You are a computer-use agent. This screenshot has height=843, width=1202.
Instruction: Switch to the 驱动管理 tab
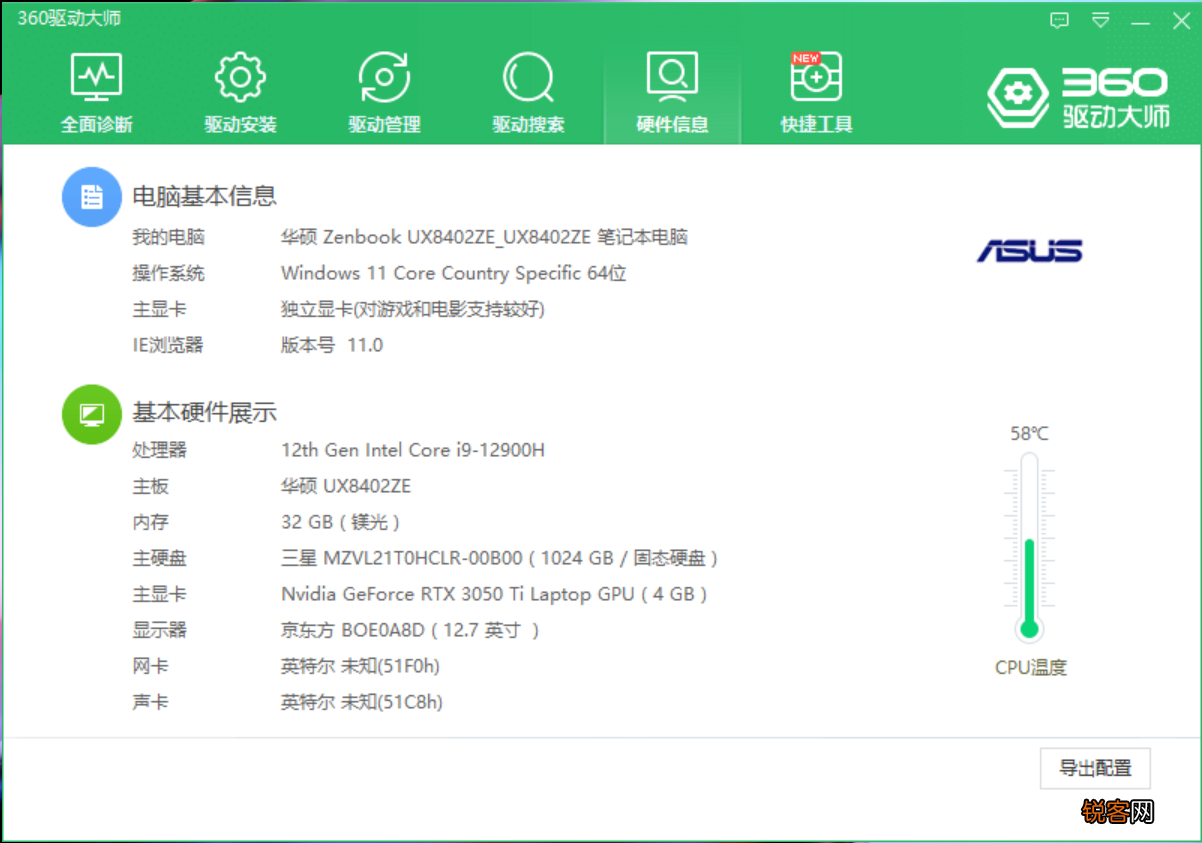click(x=384, y=93)
